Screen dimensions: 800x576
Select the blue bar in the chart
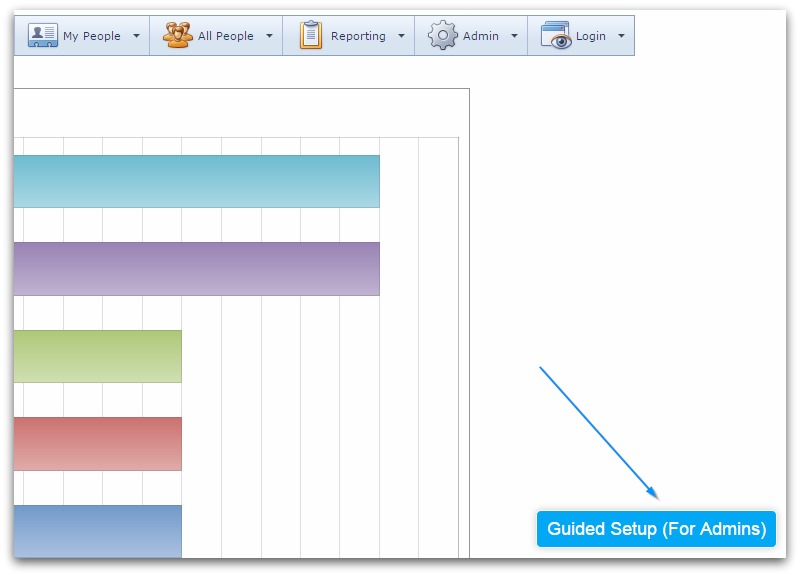click(97, 532)
